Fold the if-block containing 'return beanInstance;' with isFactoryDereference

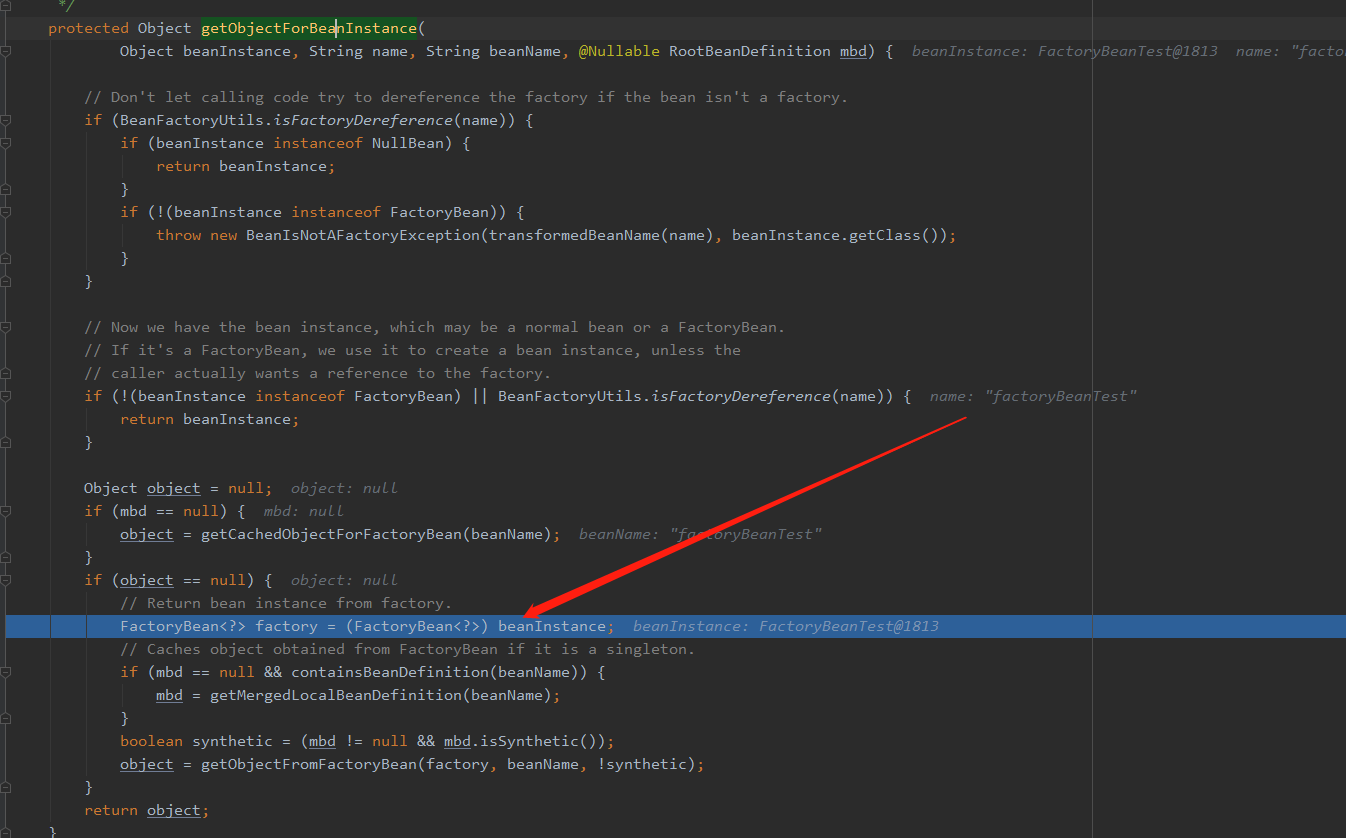tap(6, 396)
